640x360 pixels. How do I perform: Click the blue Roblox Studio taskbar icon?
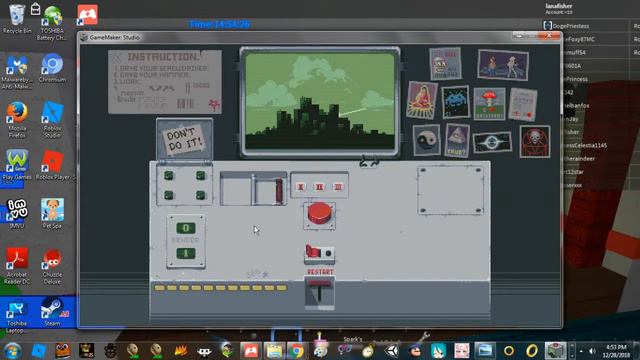[x=39, y=351]
